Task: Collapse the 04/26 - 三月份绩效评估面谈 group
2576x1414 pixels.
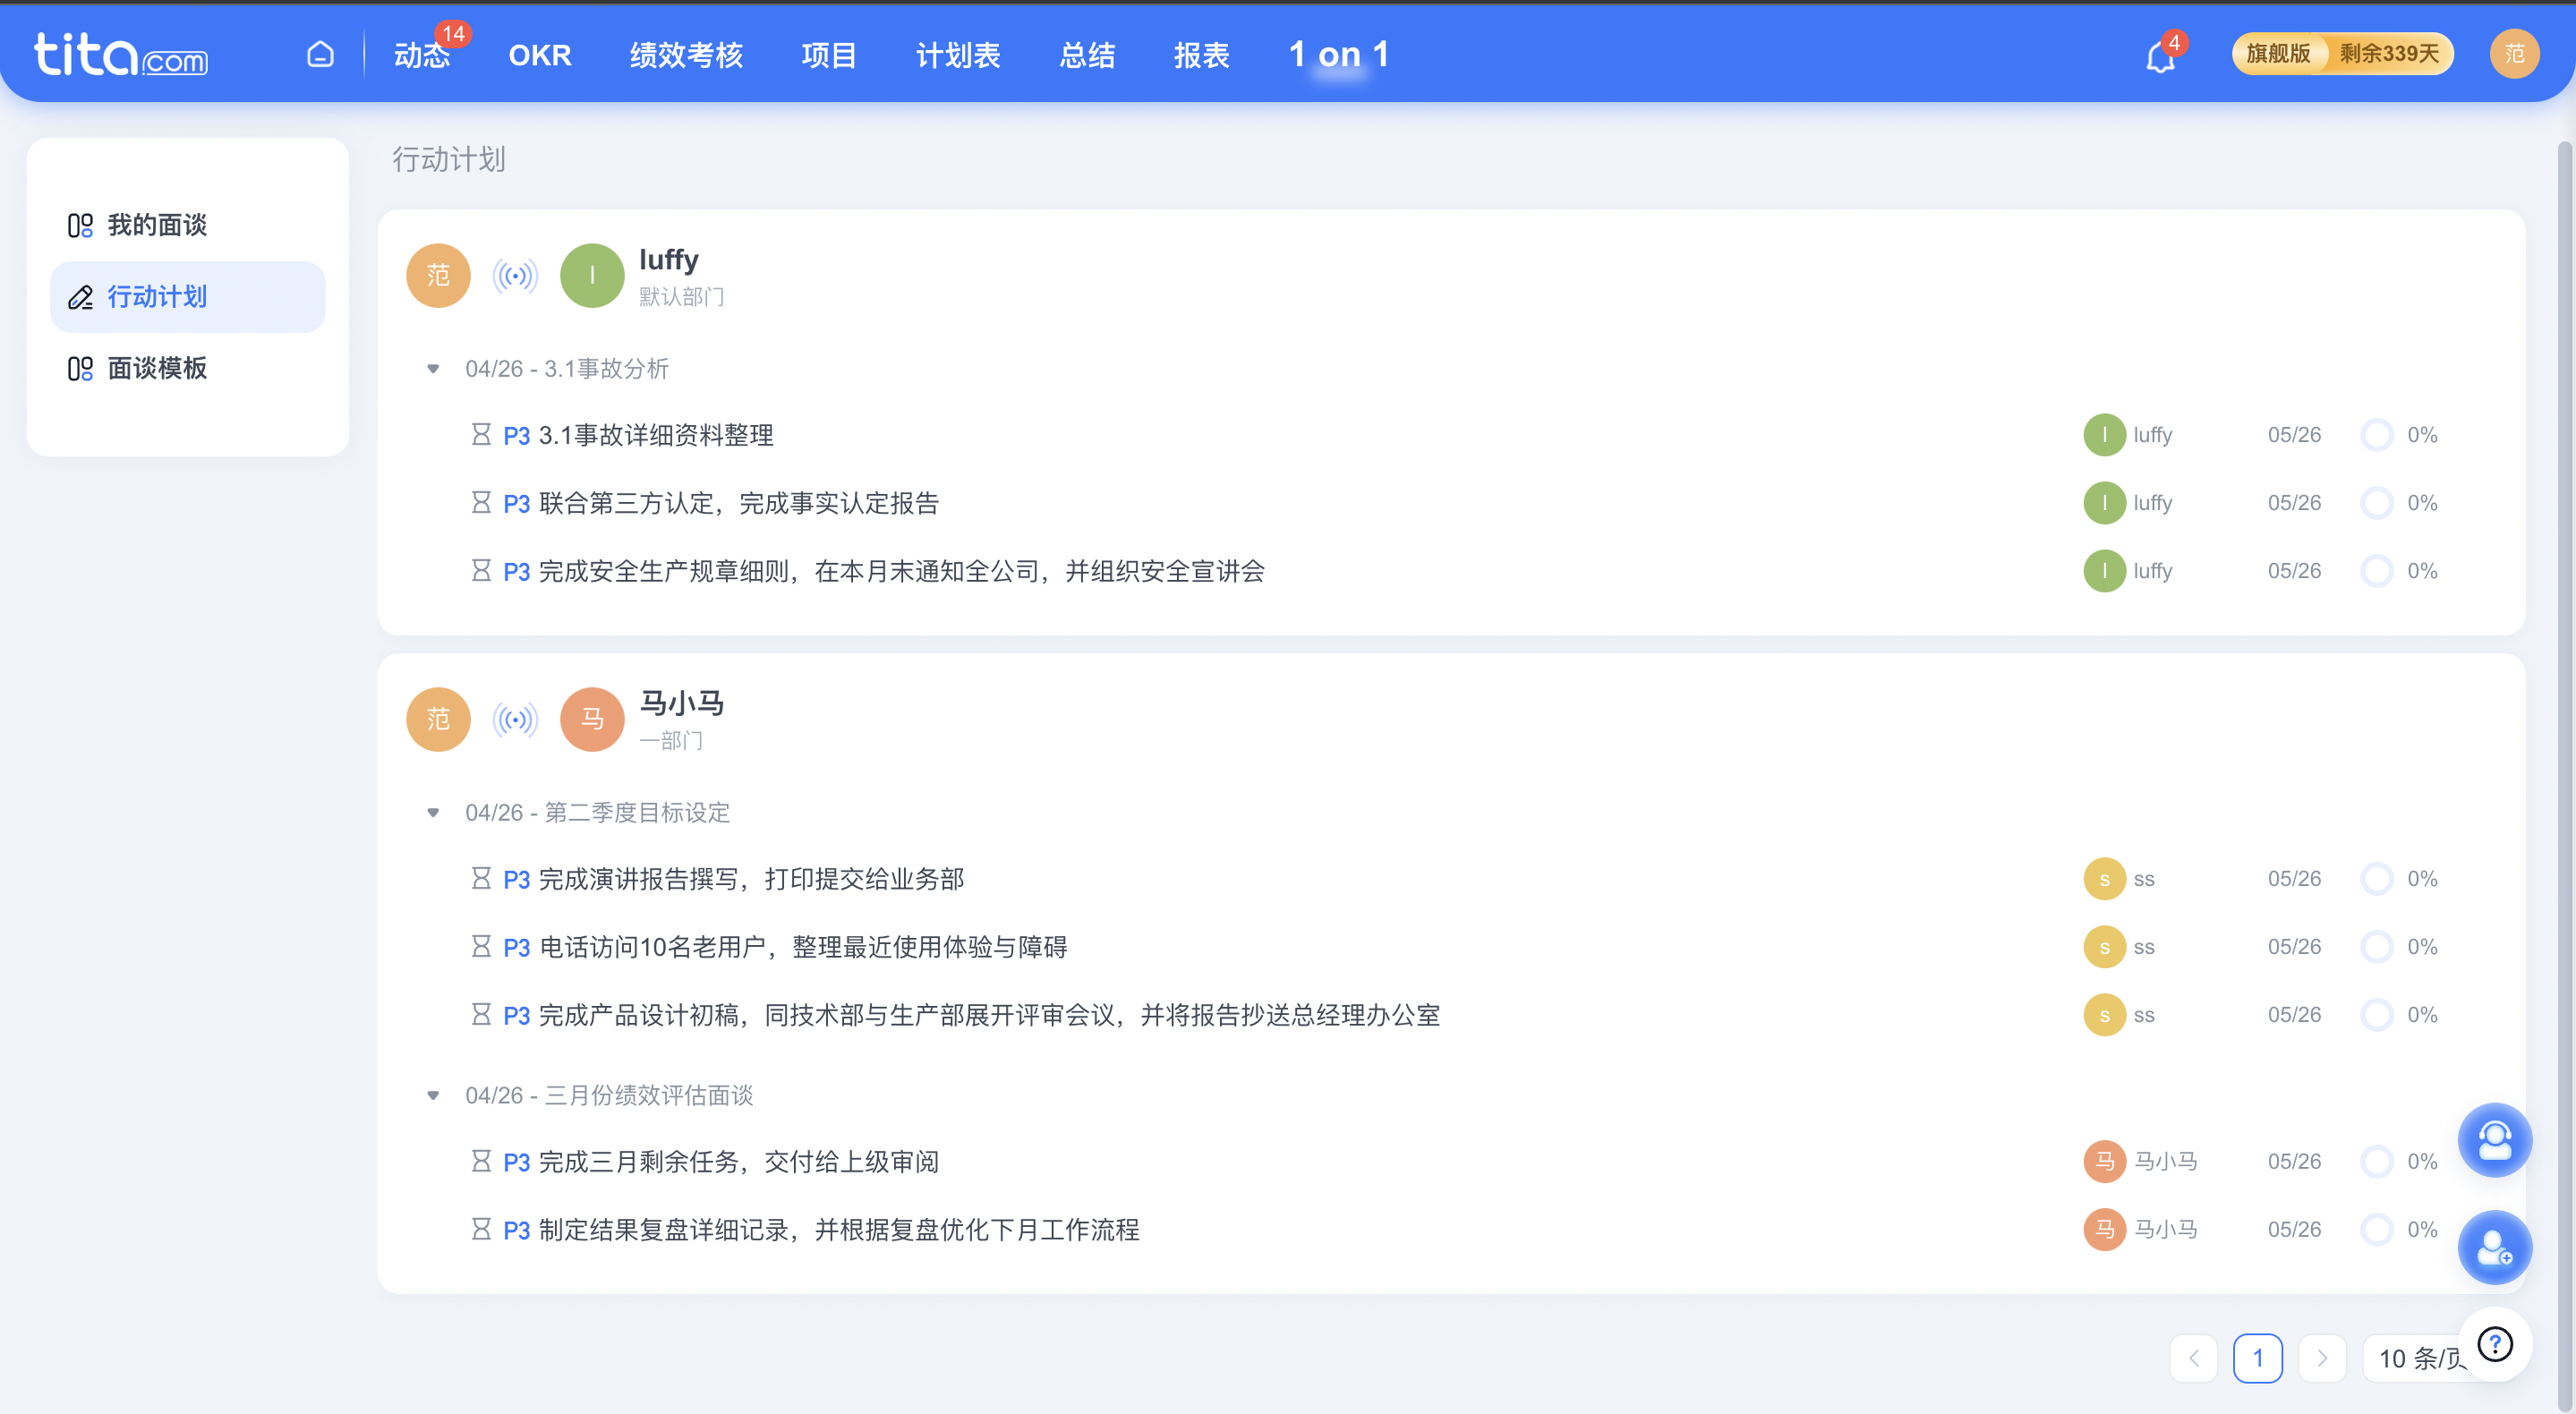Action: tap(433, 1095)
